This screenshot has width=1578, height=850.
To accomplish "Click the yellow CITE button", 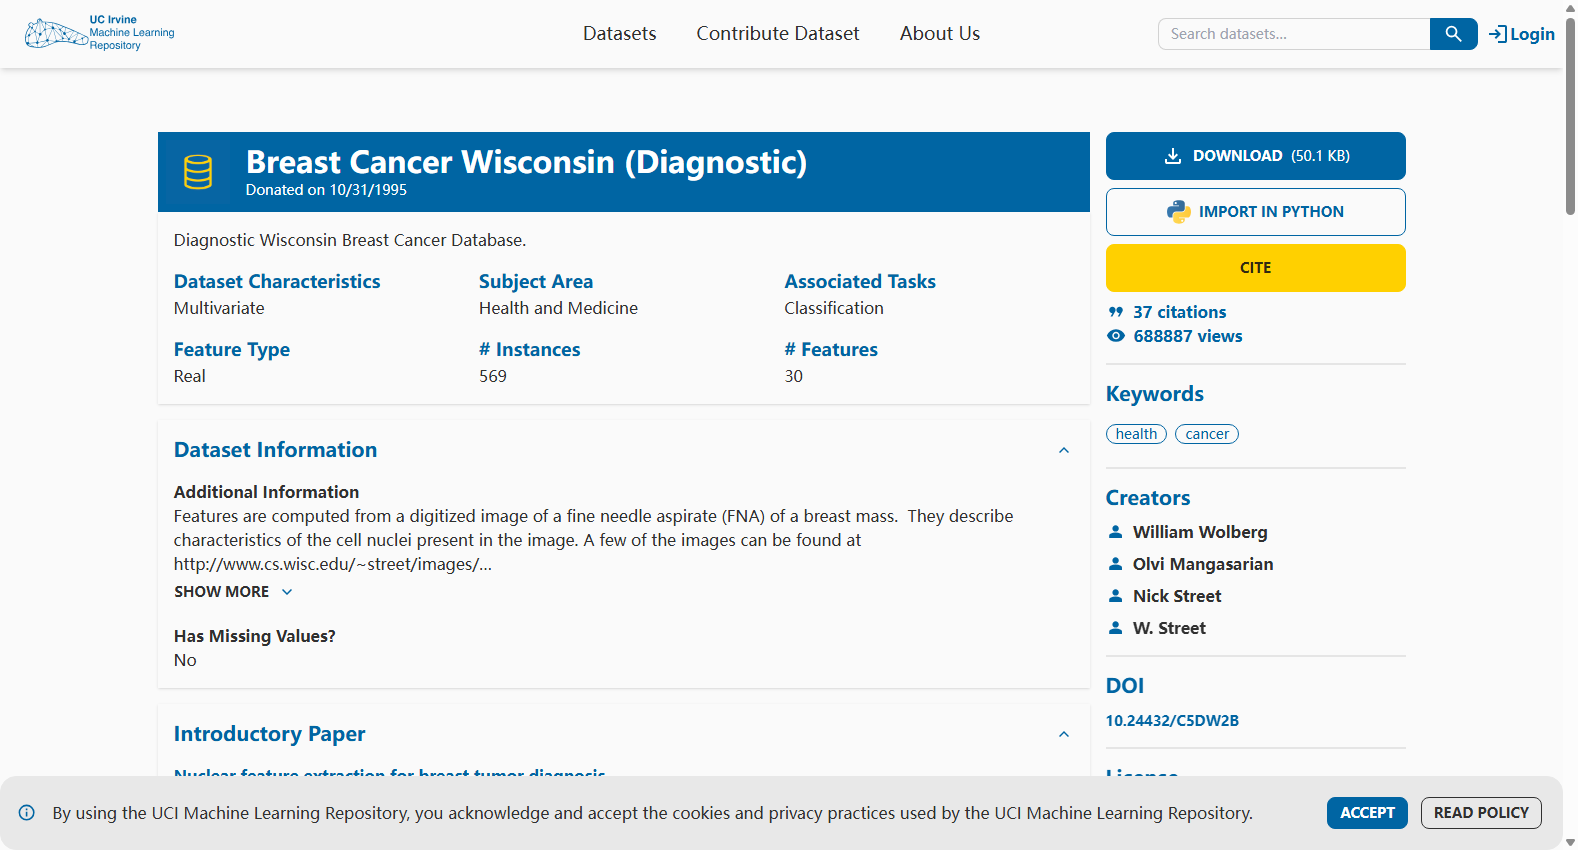I will coord(1256,268).
